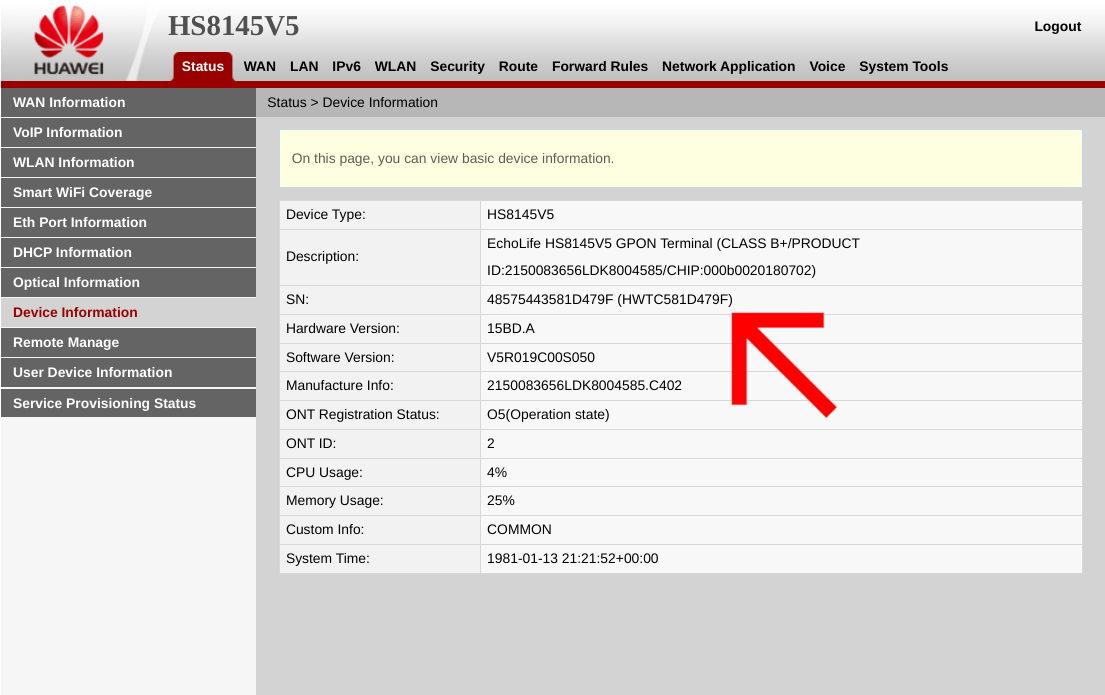Click O5(Operation state) registration value
Image resolution: width=1105 pixels, height=695 pixels.
click(548, 414)
